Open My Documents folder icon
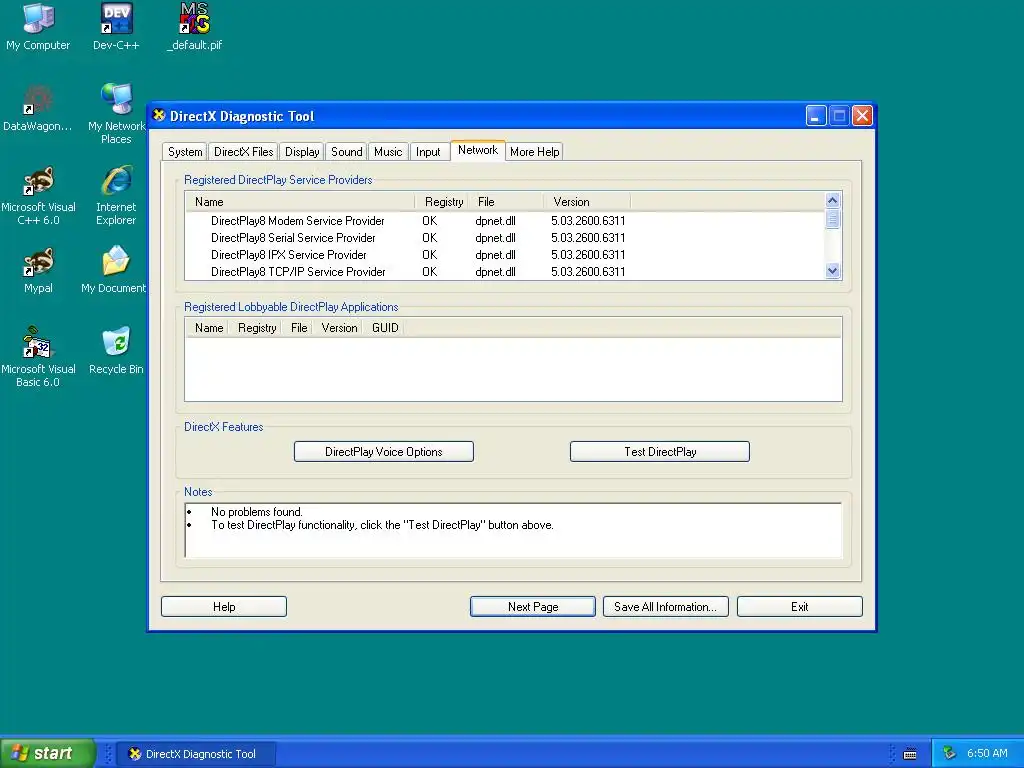 [x=115, y=270]
